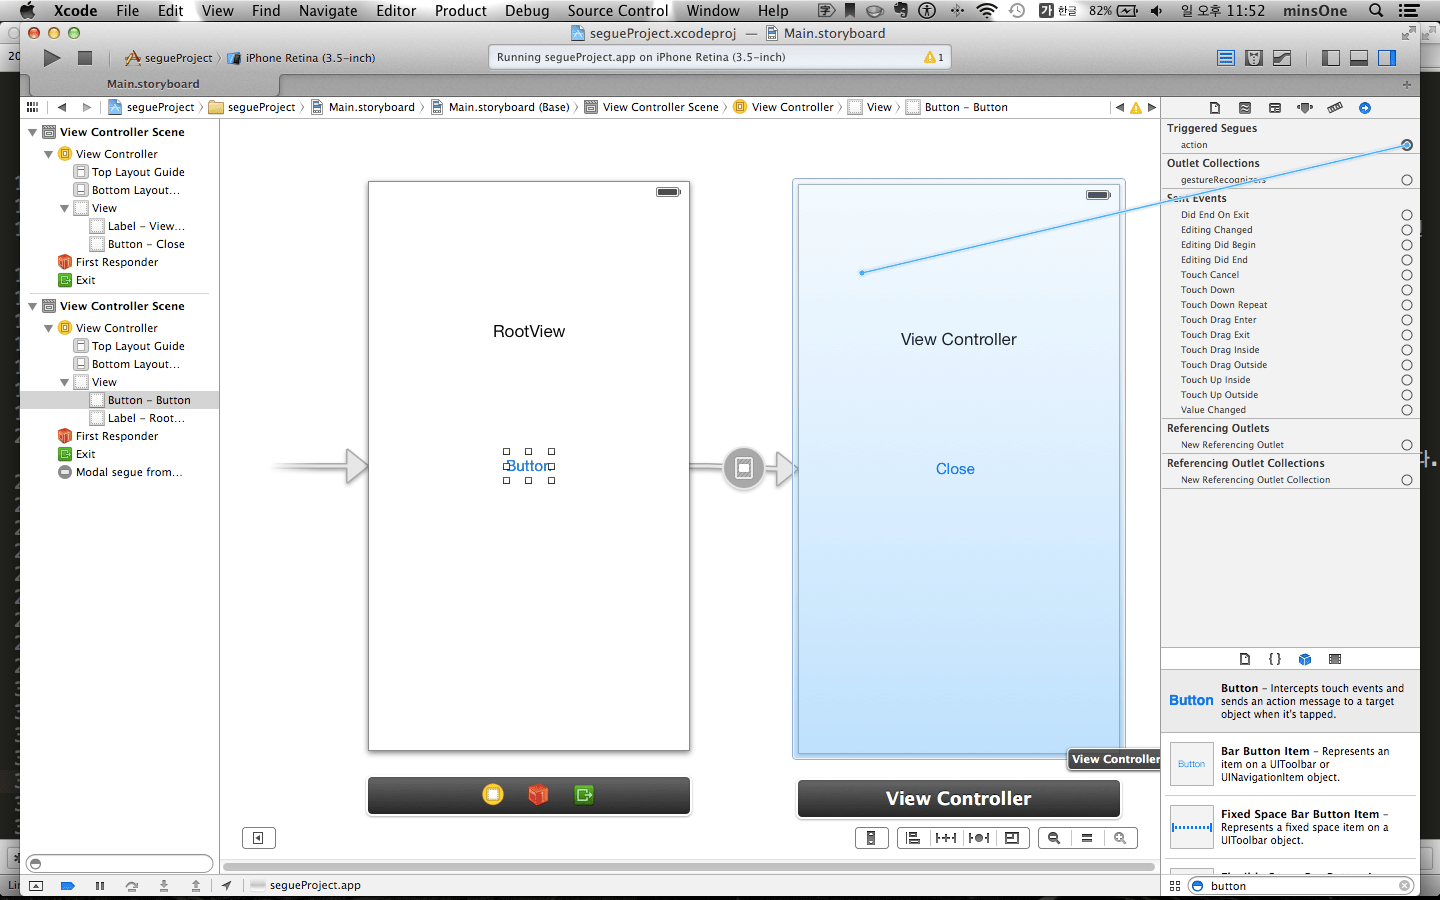Reset canvas zoom to actual size
The width and height of the screenshot is (1440, 900).
pos(1087,838)
